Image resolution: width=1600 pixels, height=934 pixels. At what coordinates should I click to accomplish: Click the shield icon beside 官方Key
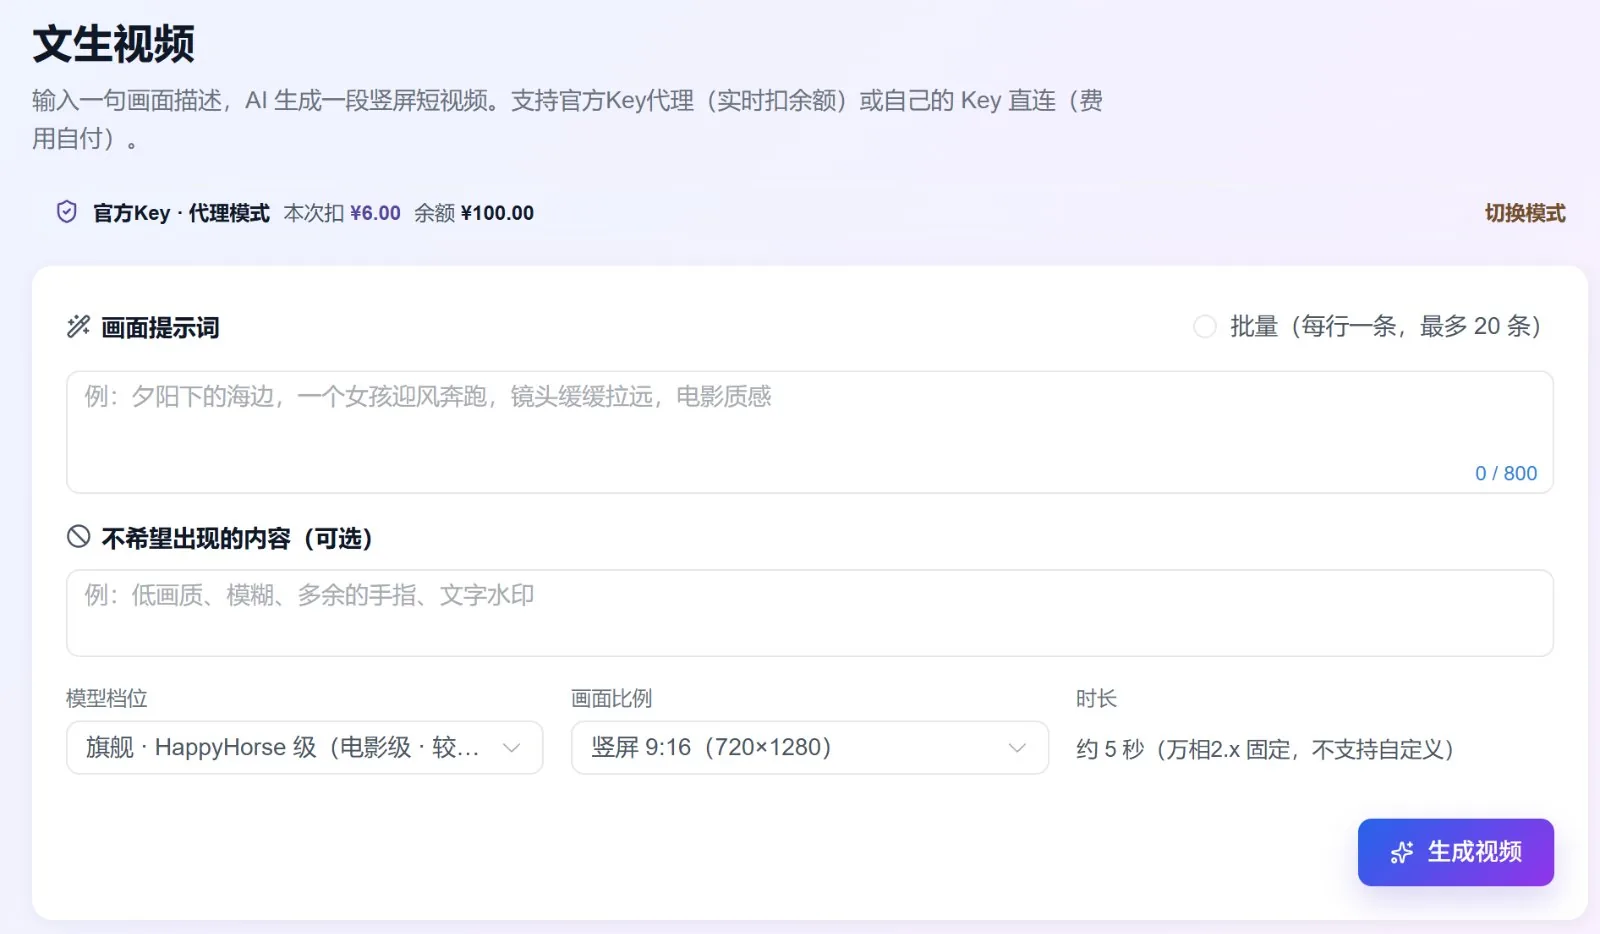67,212
